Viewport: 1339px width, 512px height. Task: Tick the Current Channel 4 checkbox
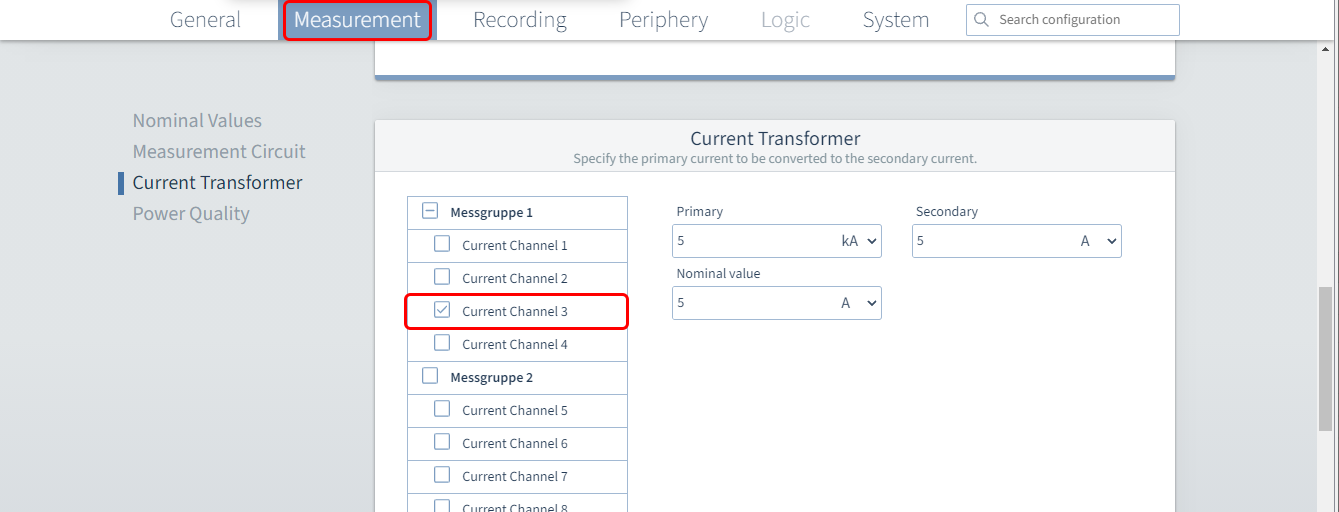coord(441,343)
